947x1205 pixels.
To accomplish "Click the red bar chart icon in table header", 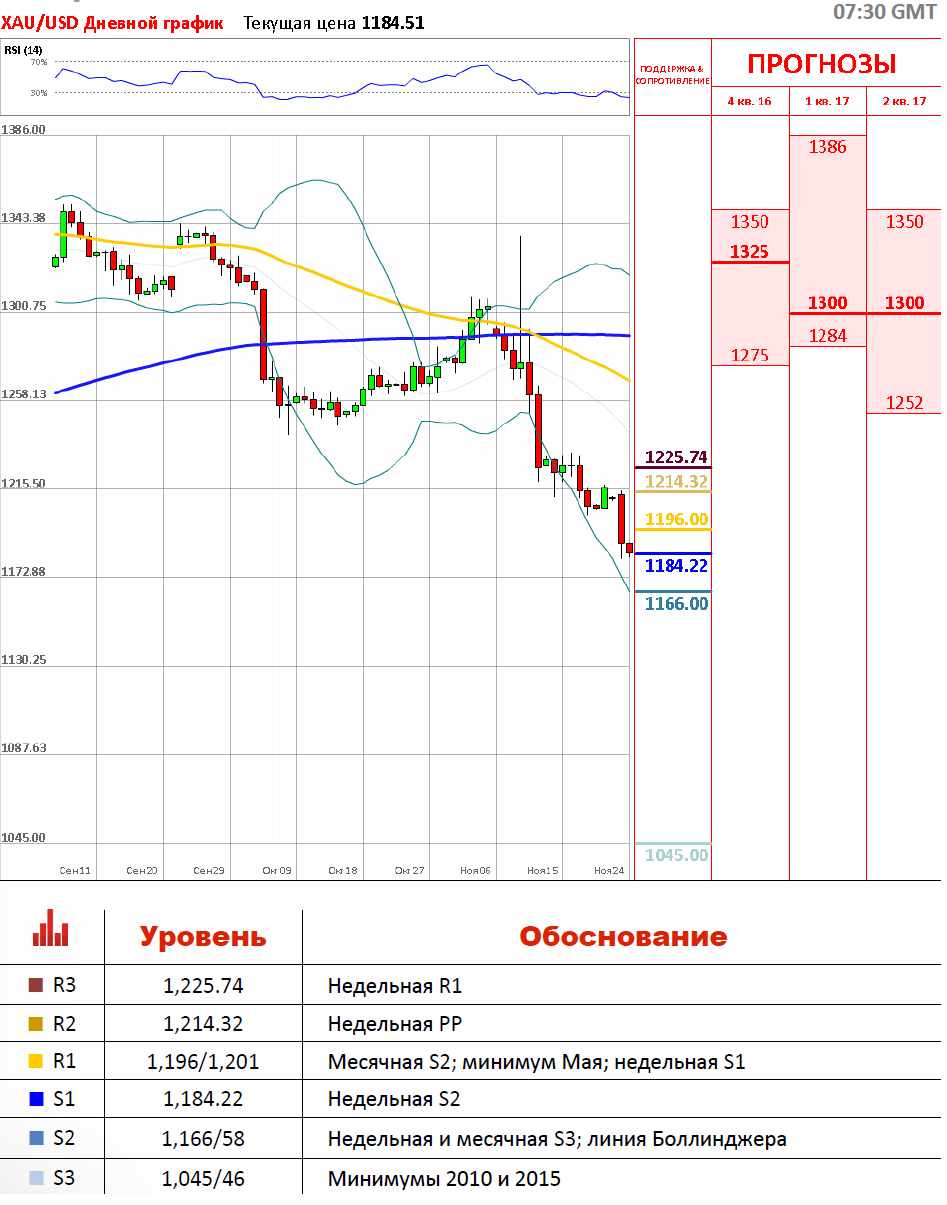I will [50, 928].
